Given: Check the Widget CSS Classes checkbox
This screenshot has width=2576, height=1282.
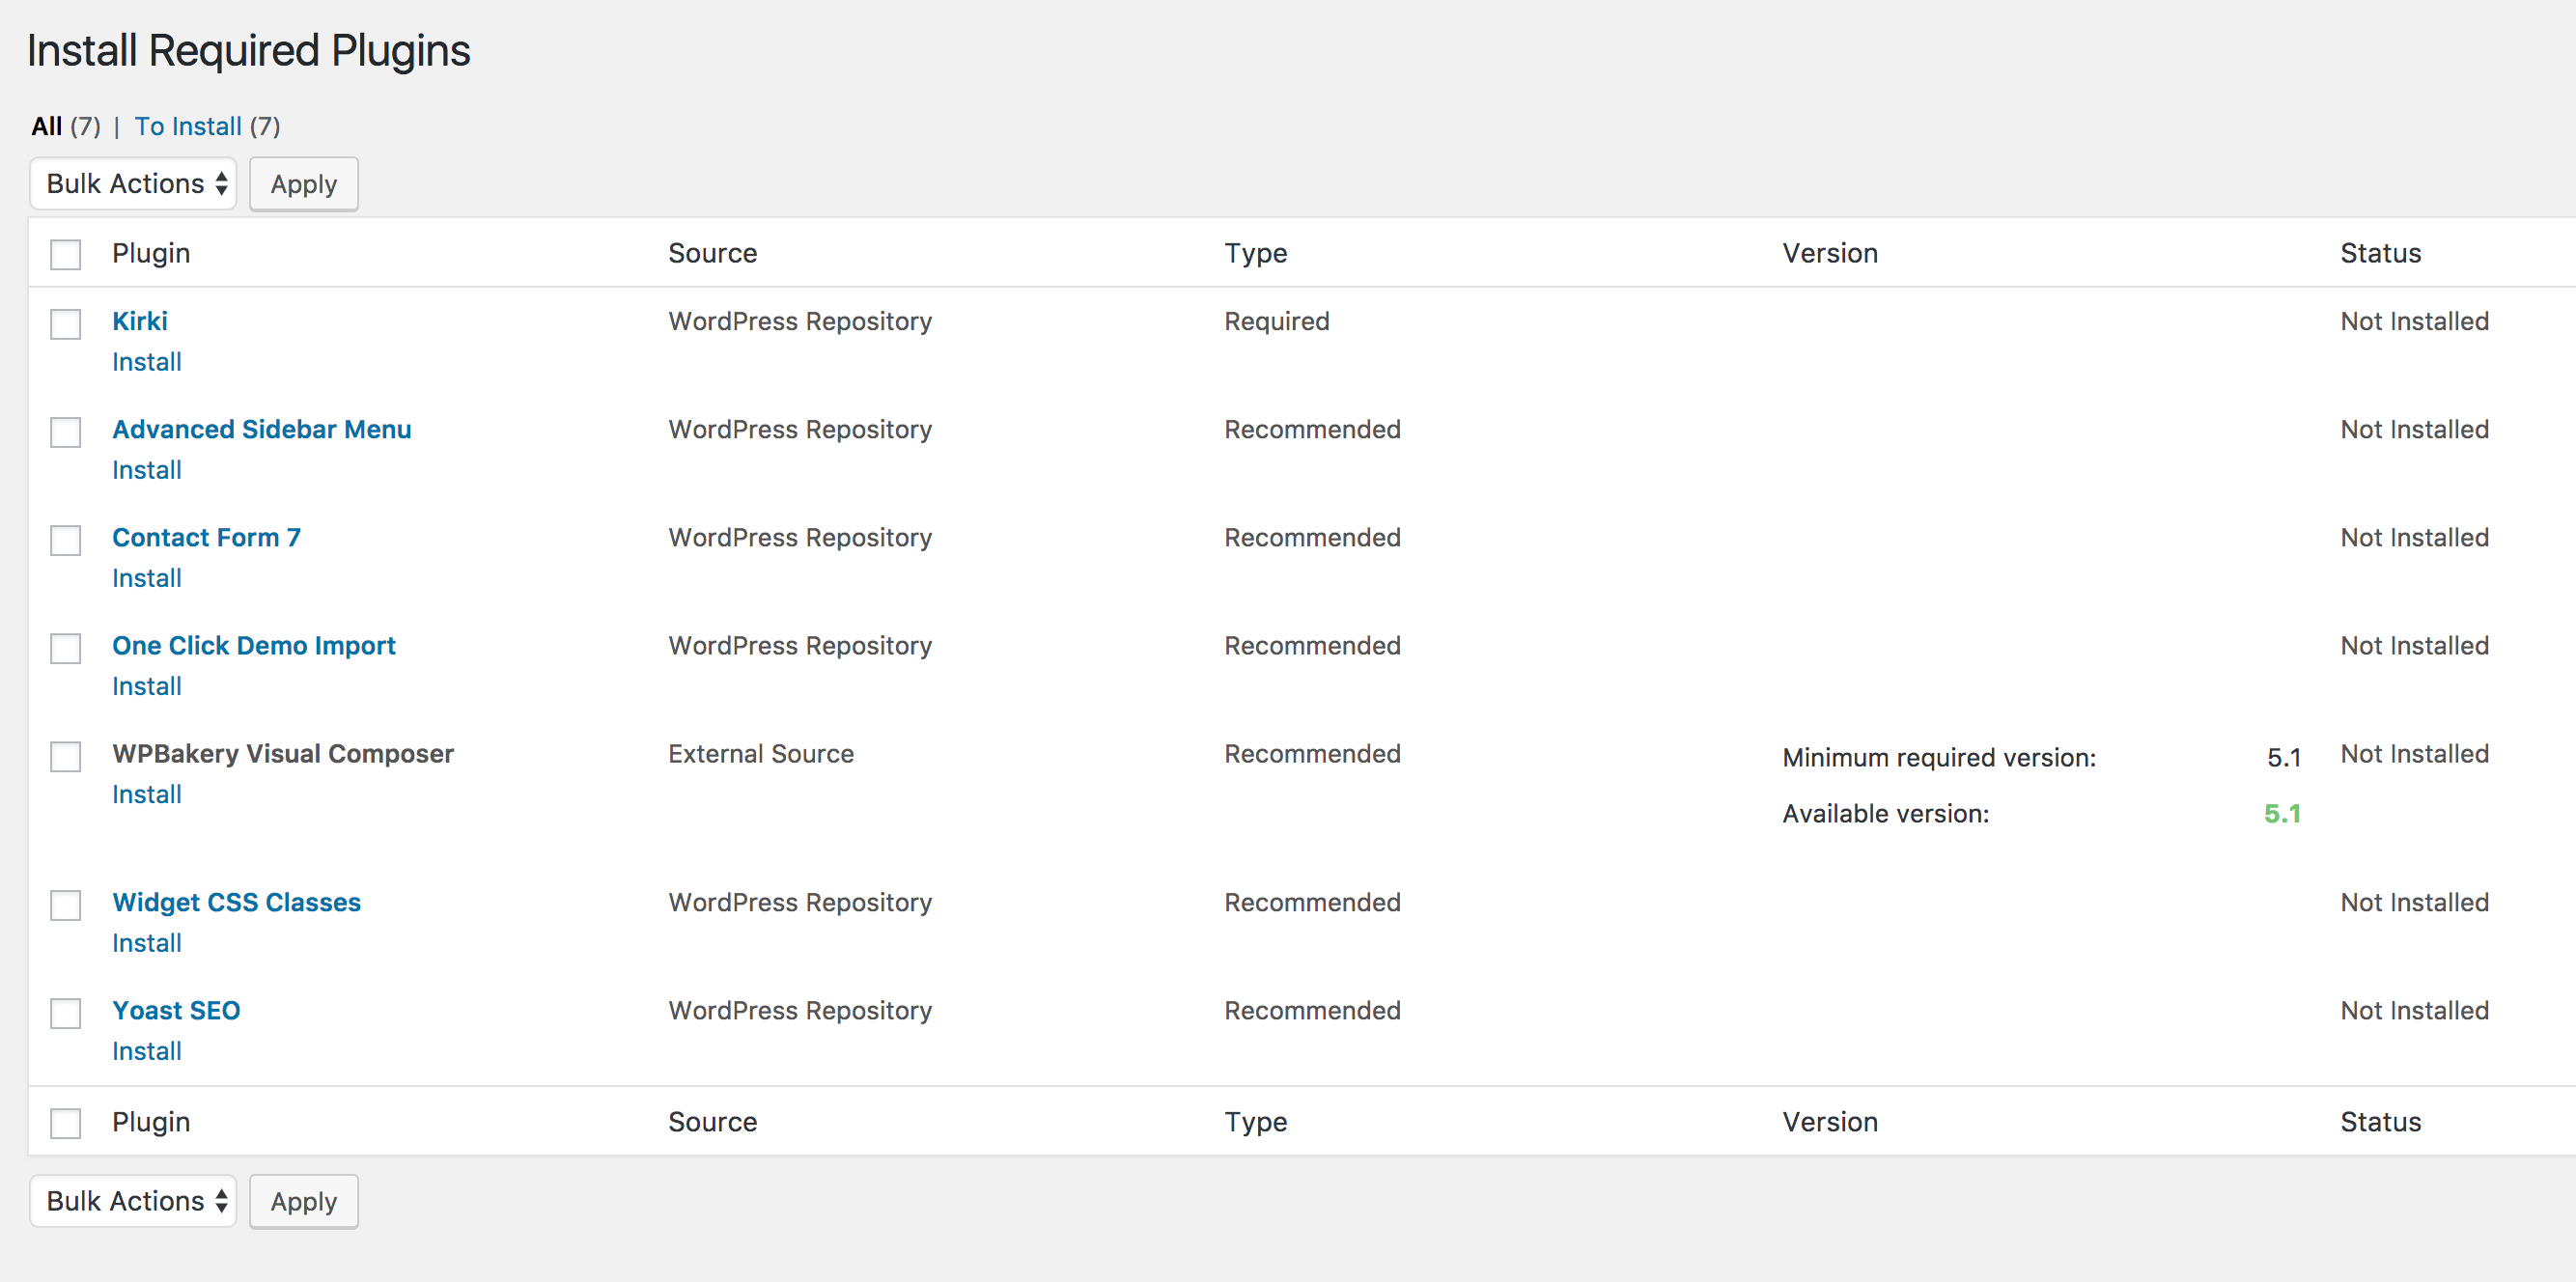Looking at the screenshot, I should tap(66, 905).
